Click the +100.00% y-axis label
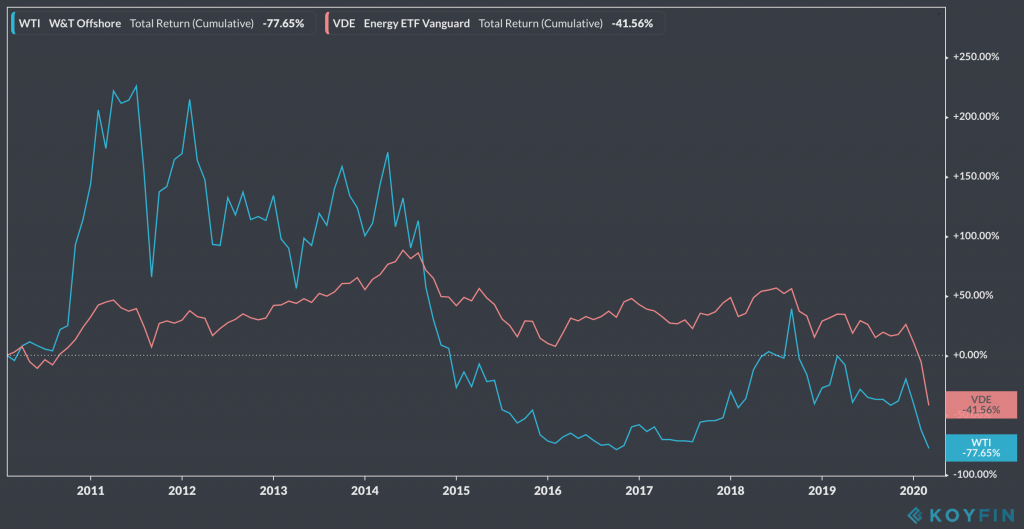 pyautogui.click(x=976, y=236)
